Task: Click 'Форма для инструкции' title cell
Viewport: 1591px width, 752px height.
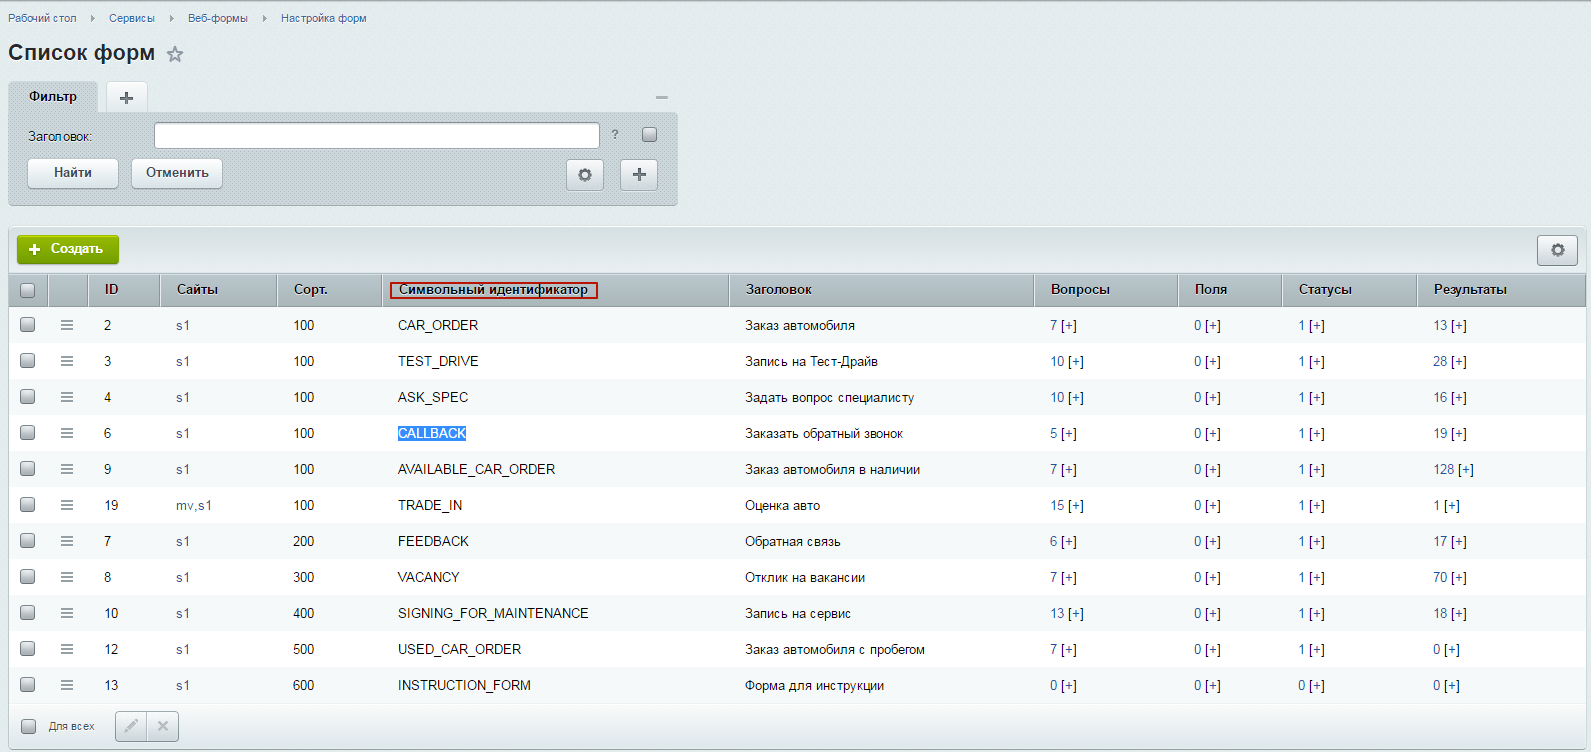Action: point(815,685)
